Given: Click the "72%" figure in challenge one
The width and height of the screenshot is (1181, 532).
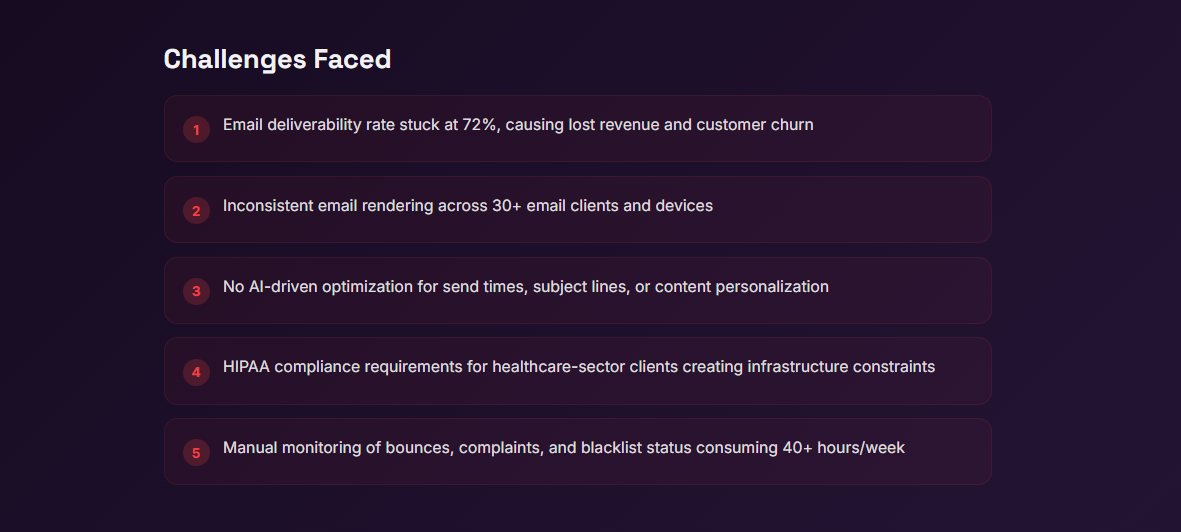Looking at the screenshot, I should (x=480, y=125).
